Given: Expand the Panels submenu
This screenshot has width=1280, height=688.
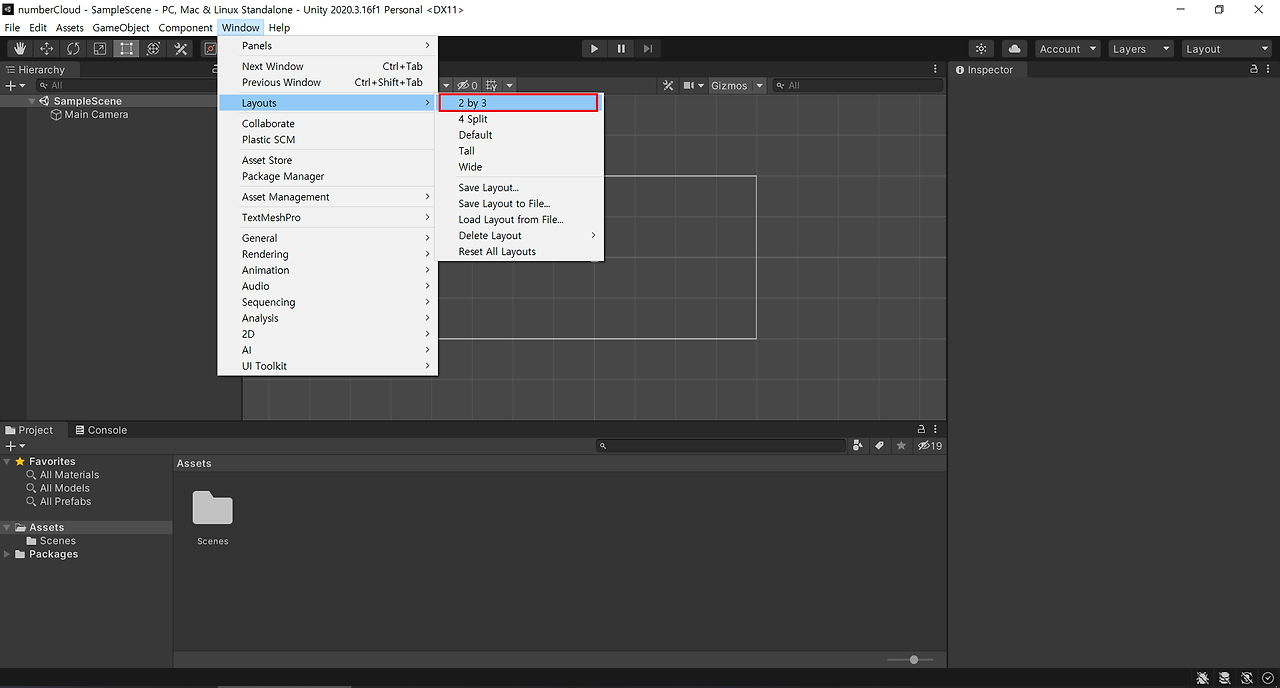Looking at the screenshot, I should click(x=327, y=46).
